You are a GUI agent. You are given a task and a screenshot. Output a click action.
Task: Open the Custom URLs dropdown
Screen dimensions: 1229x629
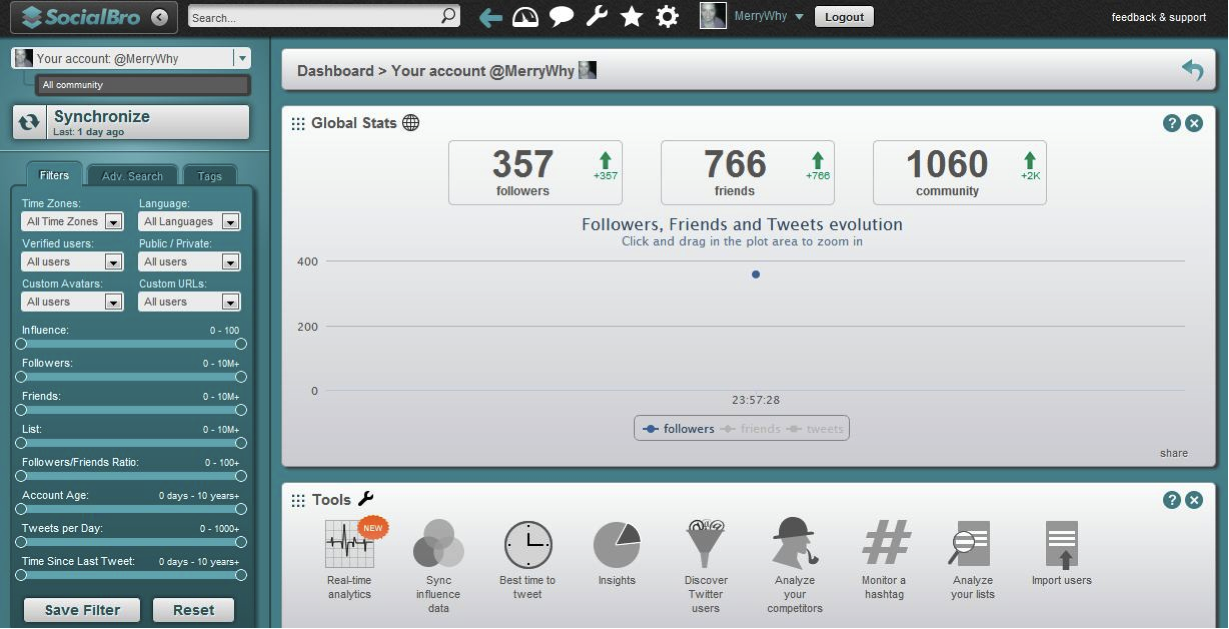tap(189, 302)
